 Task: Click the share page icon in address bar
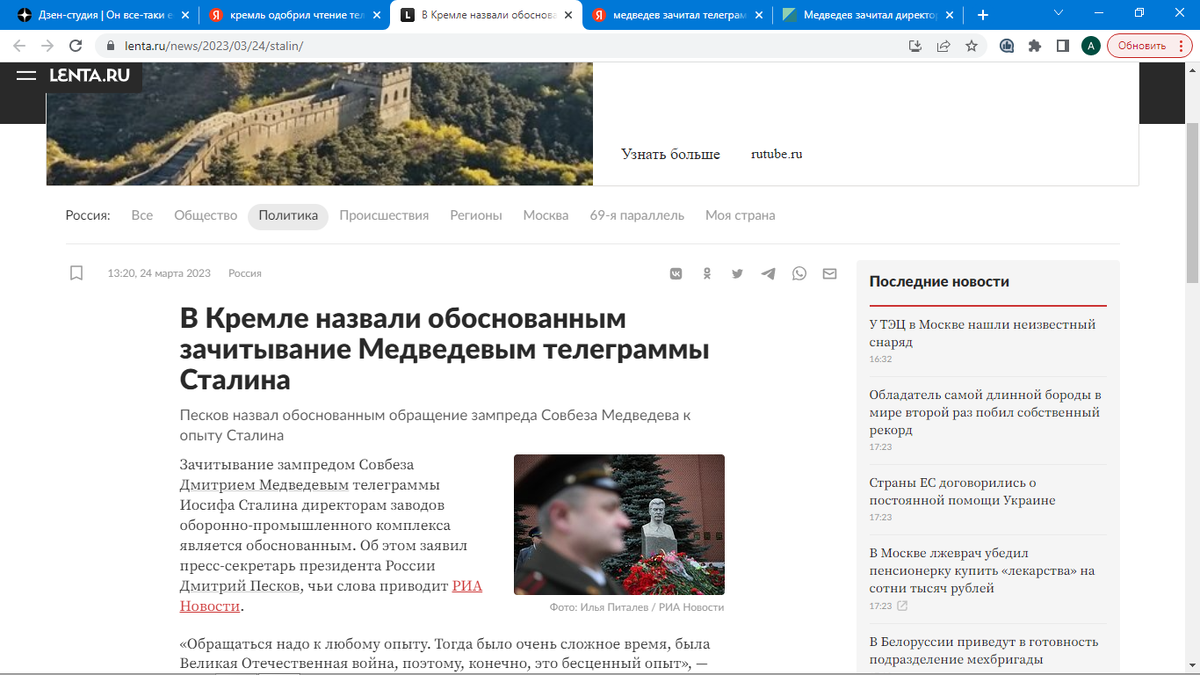(x=943, y=46)
